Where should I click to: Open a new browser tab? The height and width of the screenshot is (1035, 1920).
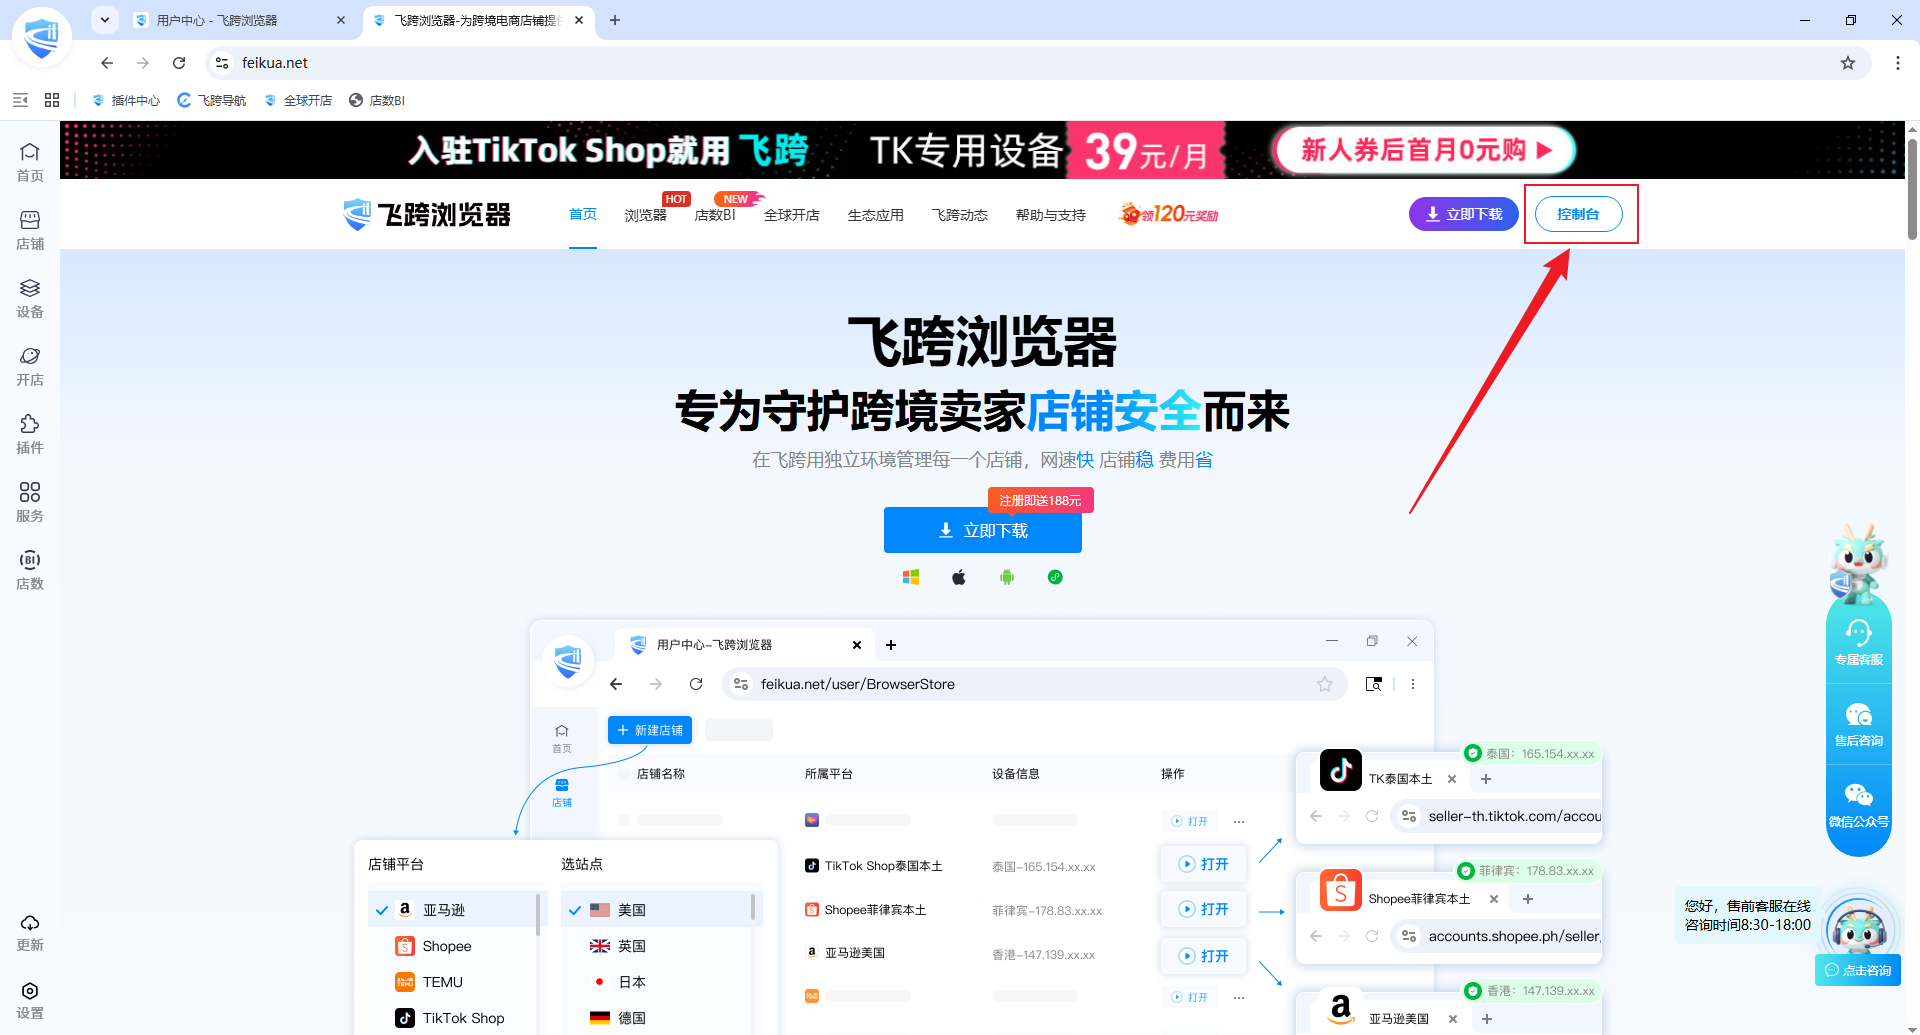pyautogui.click(x=615, y=20)
